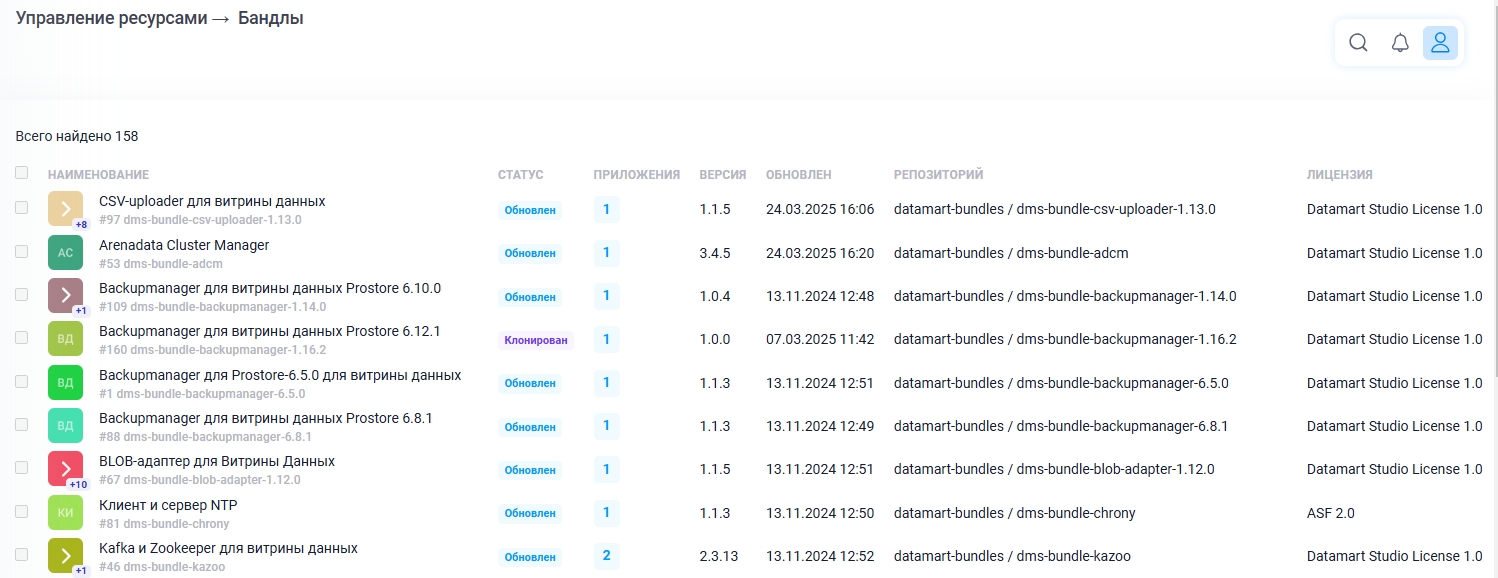The image size is (1498, 578).
Task: Sort by the Обновлен column header
Action: 798,175
